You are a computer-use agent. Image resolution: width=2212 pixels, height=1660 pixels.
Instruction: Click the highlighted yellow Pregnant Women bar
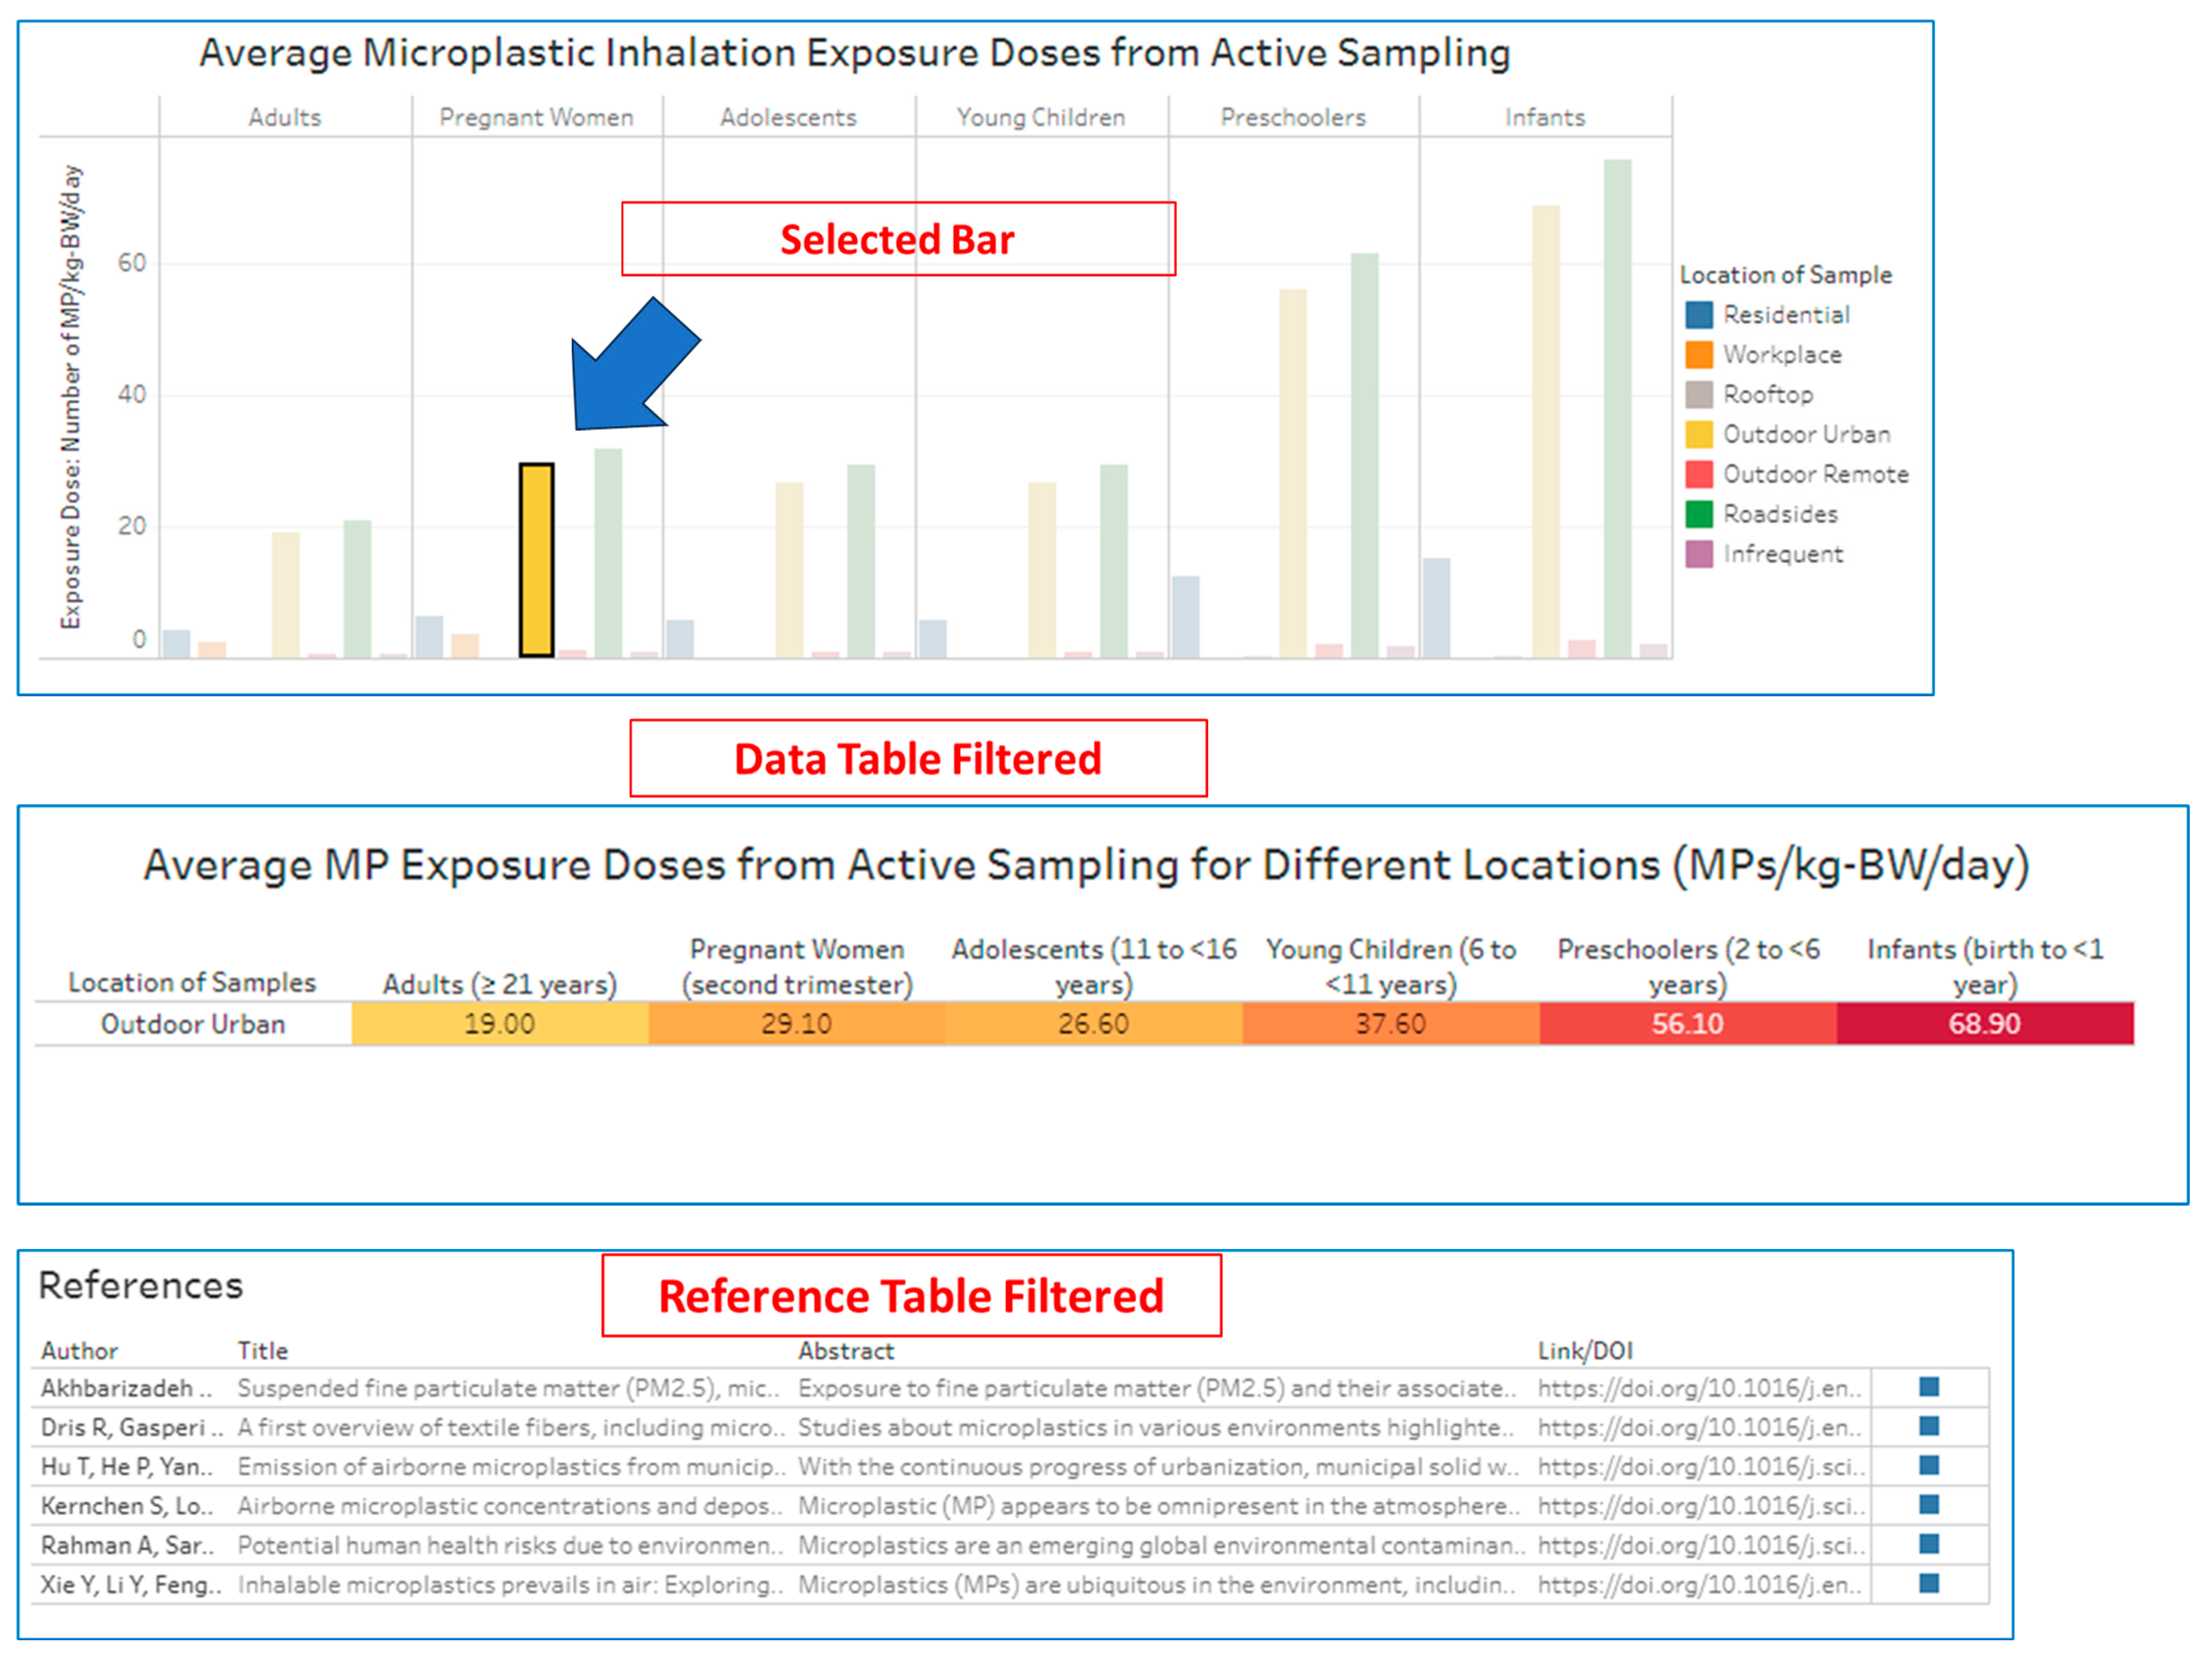pos(536,560)
